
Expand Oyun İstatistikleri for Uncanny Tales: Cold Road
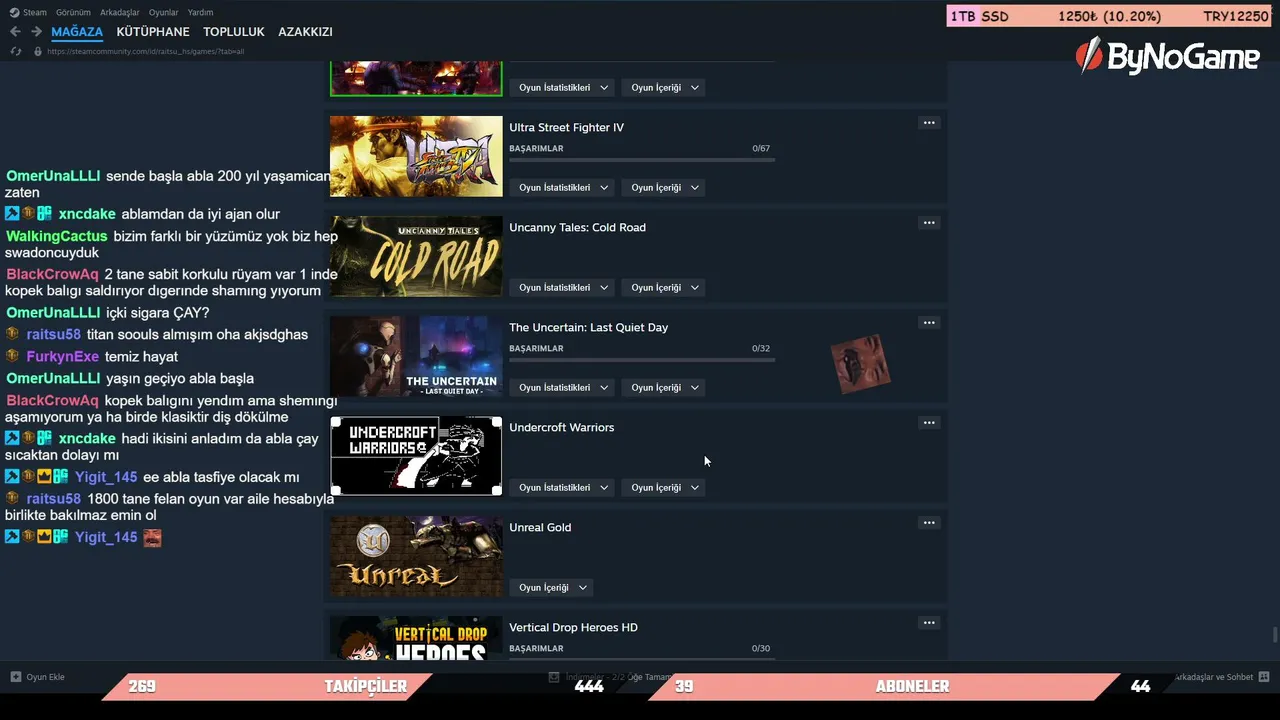point(563,288)
